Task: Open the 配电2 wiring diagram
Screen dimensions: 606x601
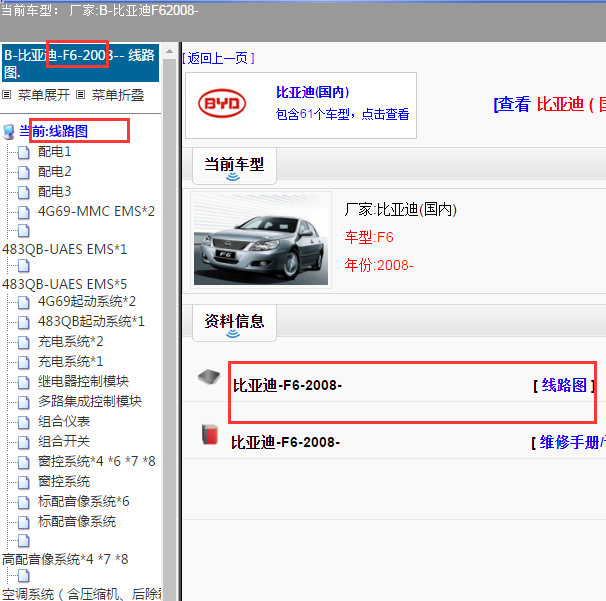Action: pos(54,172)
